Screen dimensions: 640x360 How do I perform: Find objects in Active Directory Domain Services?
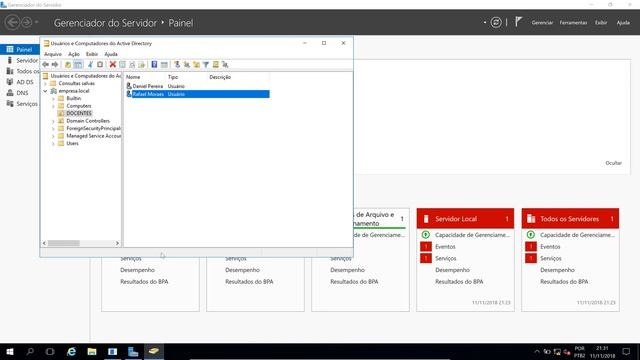(x=216, y=64)
